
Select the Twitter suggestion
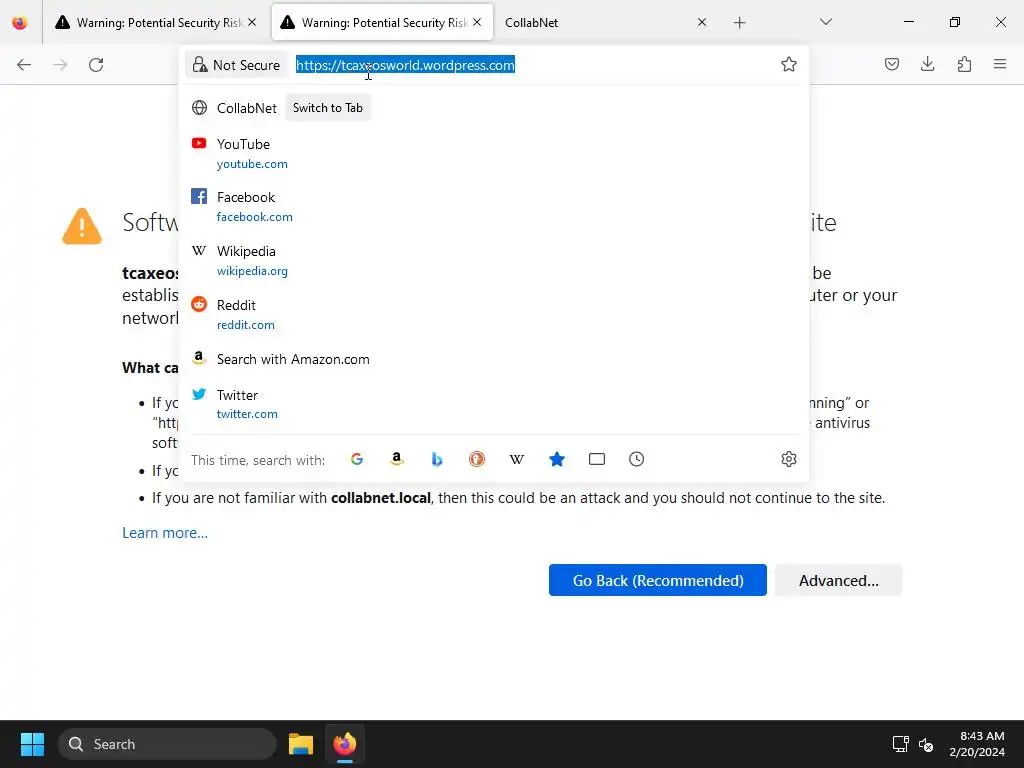click(494, 404)
